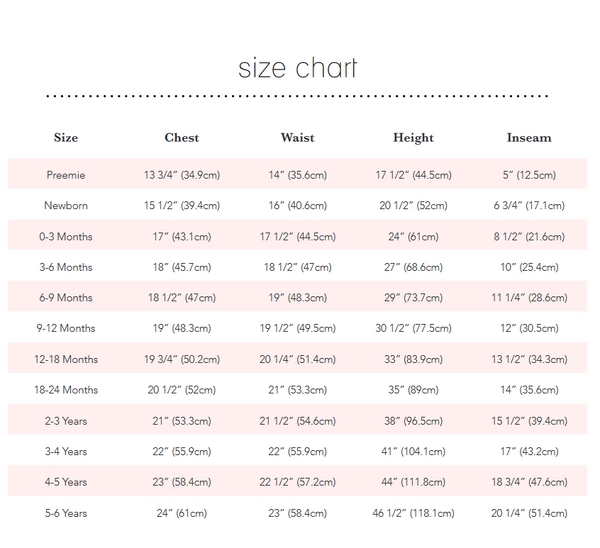600x548 pixels.
Task: Select the Newborn size label
Action: coord(66,206)
